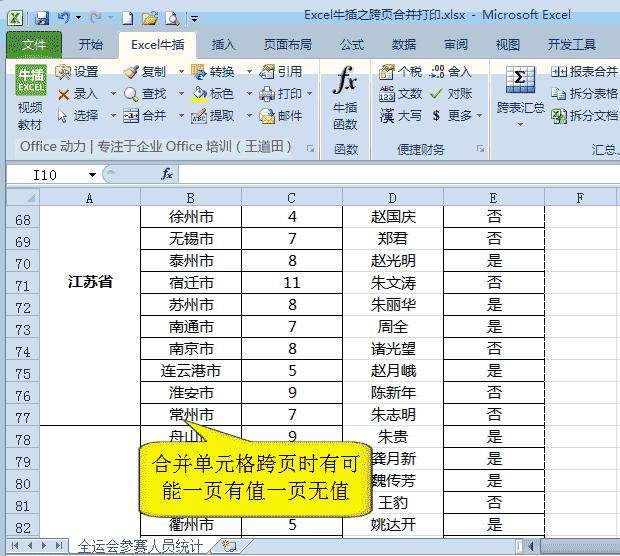Click the 大写 uppercase conversion tool

pyautogui.click(x=401, y=116)
